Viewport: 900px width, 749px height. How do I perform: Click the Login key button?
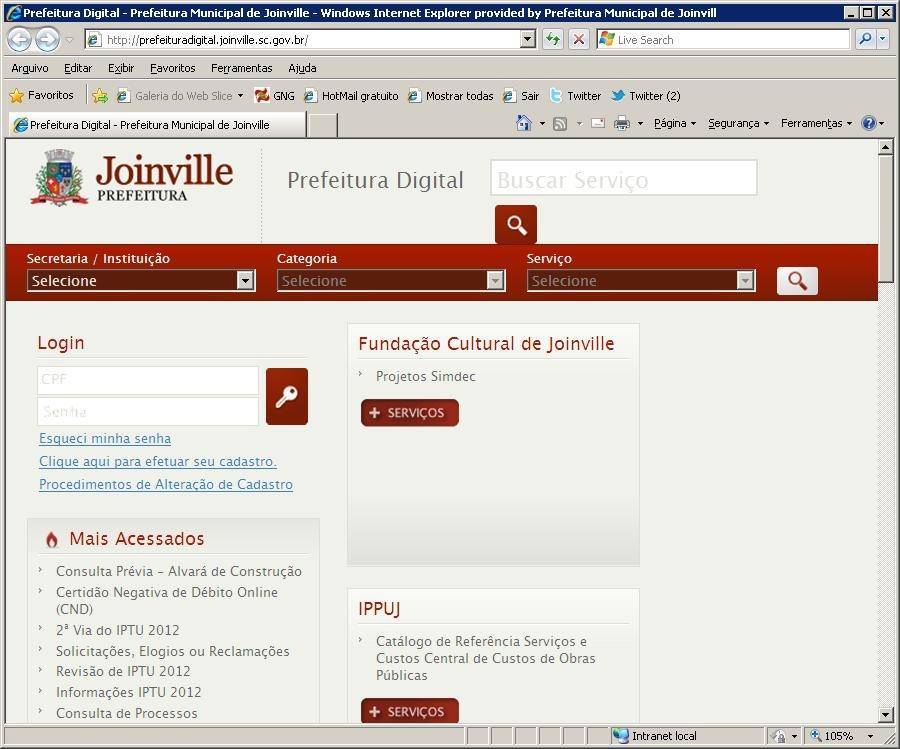tap(287, 397)
